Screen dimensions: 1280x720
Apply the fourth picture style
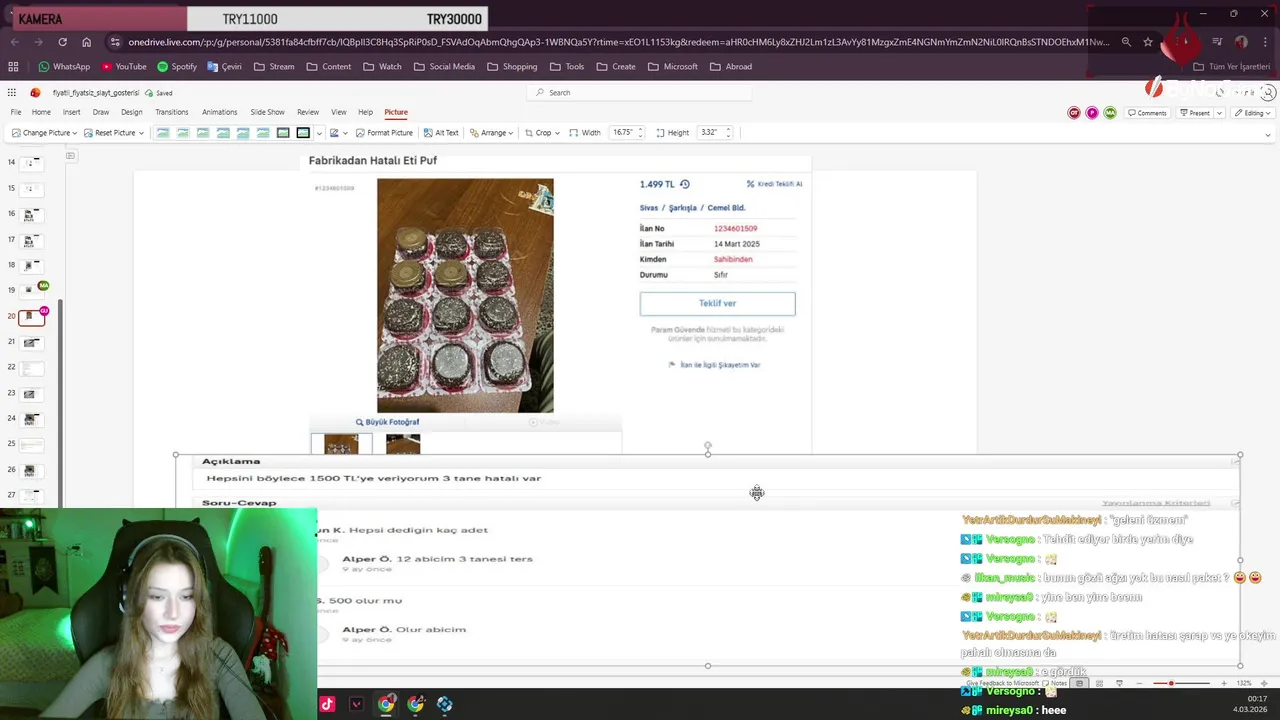click(x=222, y=132)
